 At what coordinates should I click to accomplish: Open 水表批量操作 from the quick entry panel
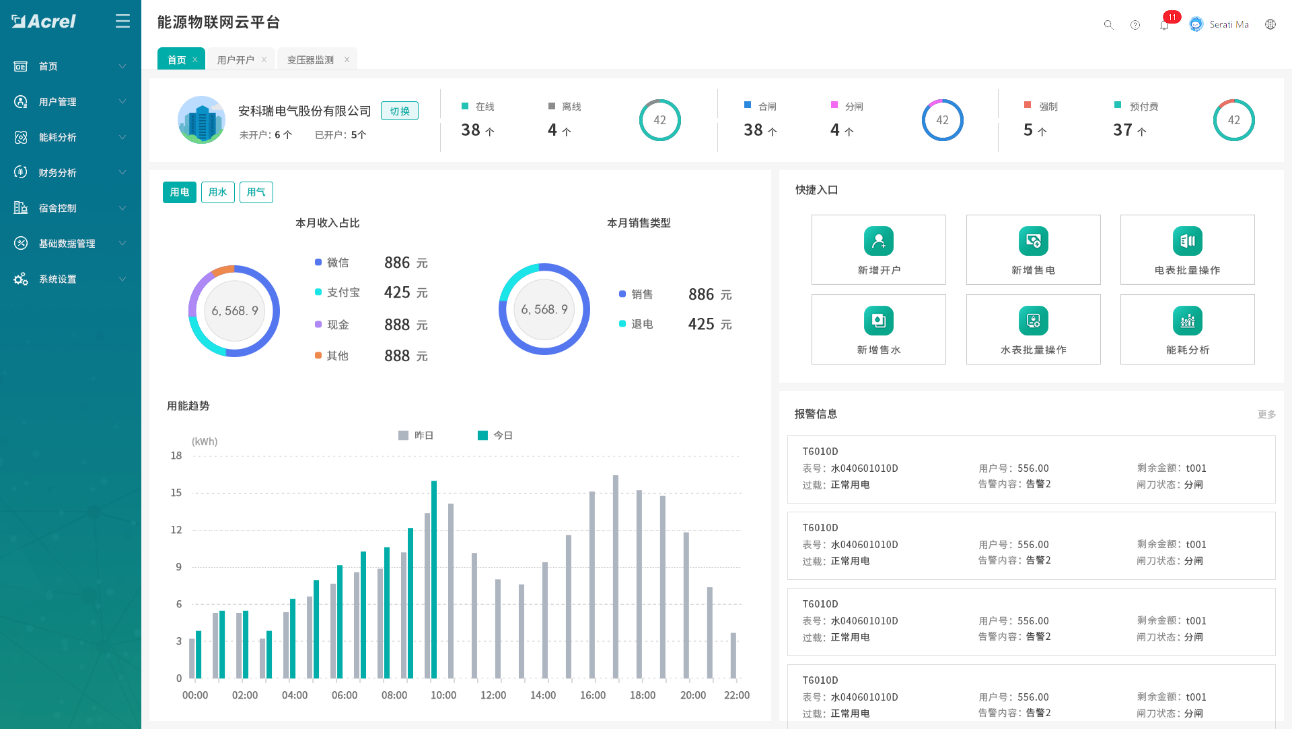pyautogui.click(x=1032, y=320)
